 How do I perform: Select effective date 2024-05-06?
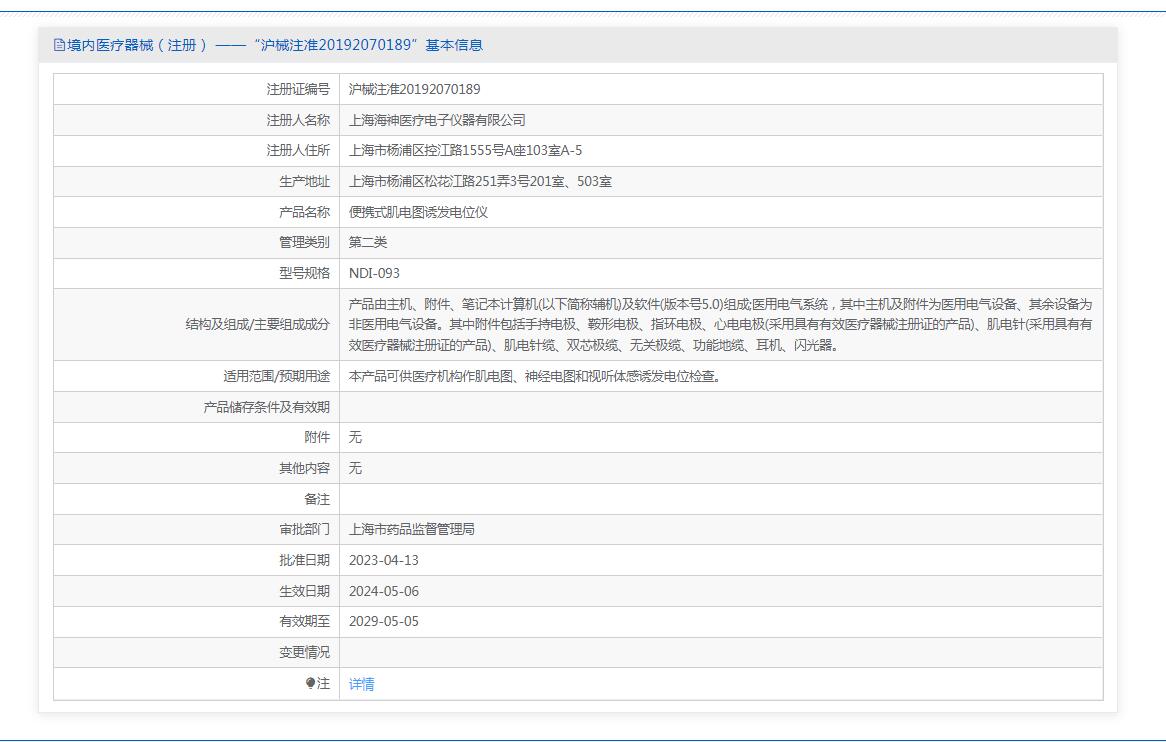coord(384,591)
